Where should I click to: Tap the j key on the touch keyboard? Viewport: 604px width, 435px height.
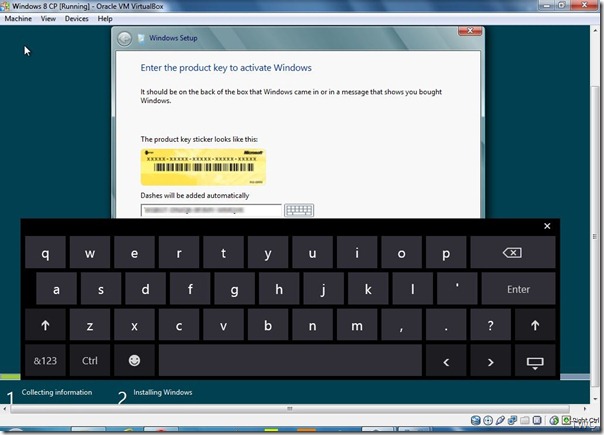pyautogui.click(x=324, y=289)
